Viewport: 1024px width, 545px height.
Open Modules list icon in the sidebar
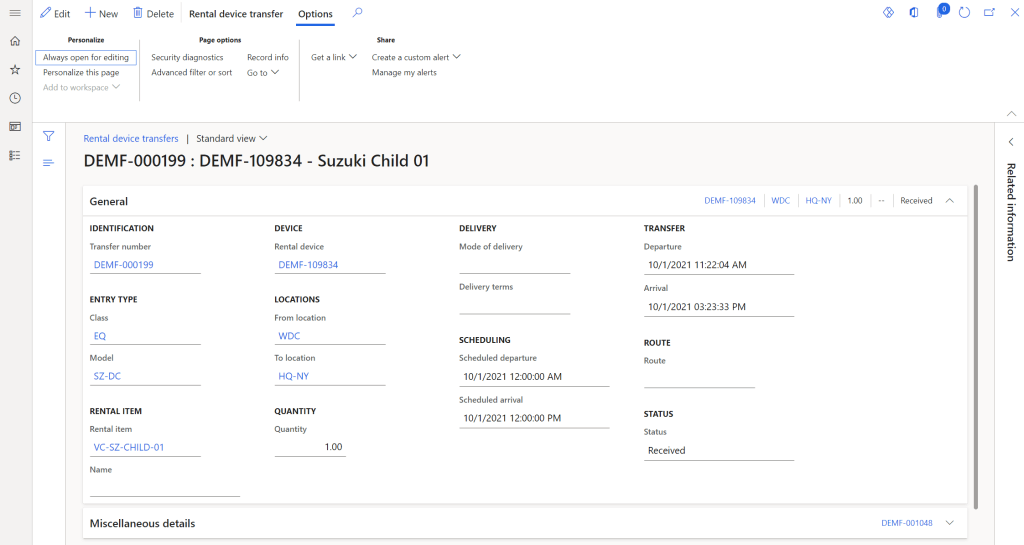pyautogui.click(x=15, y=155)
